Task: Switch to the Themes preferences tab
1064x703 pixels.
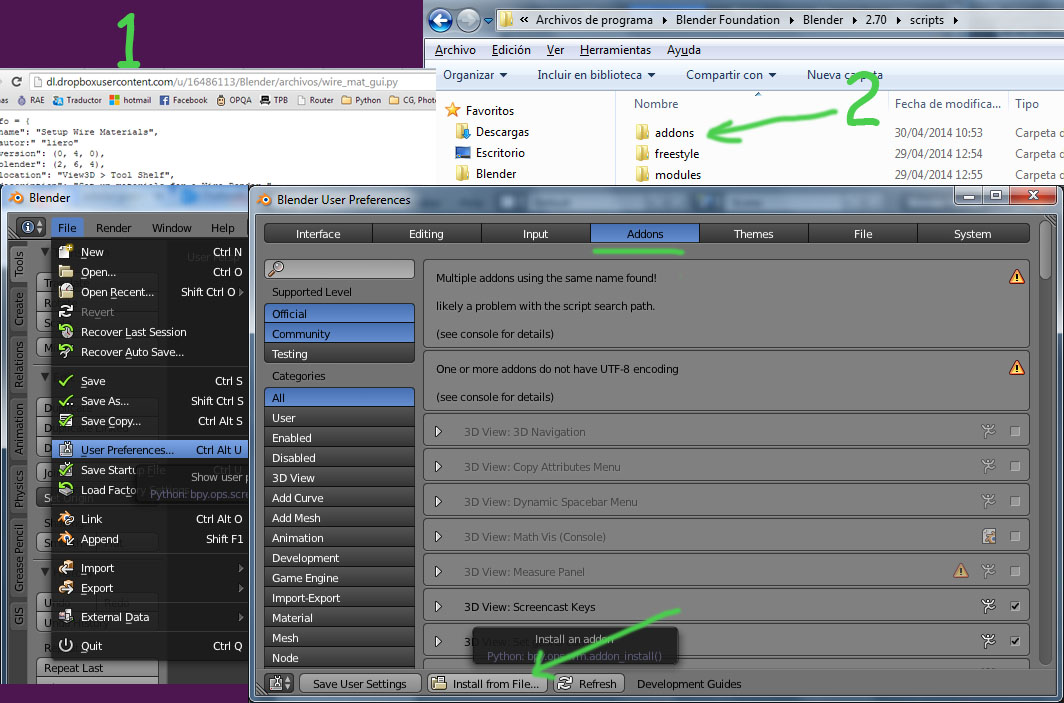Action: tap(753, 233)
